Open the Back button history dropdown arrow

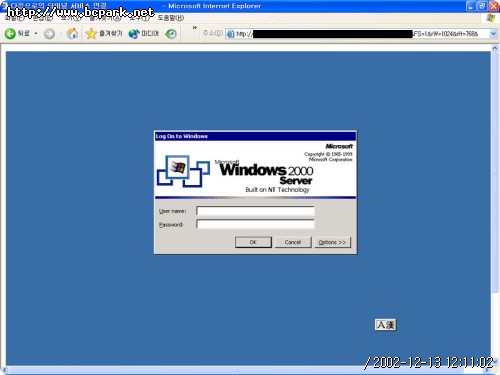[x=36, y=33]
